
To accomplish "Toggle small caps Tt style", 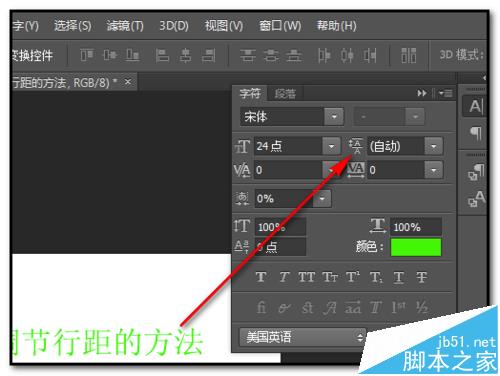I will tap(330, 277).
